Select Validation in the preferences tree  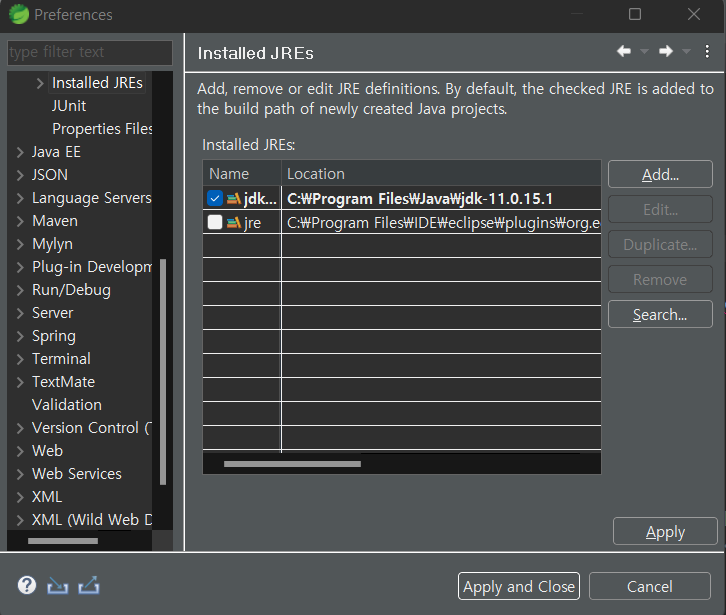click(67, 405)
